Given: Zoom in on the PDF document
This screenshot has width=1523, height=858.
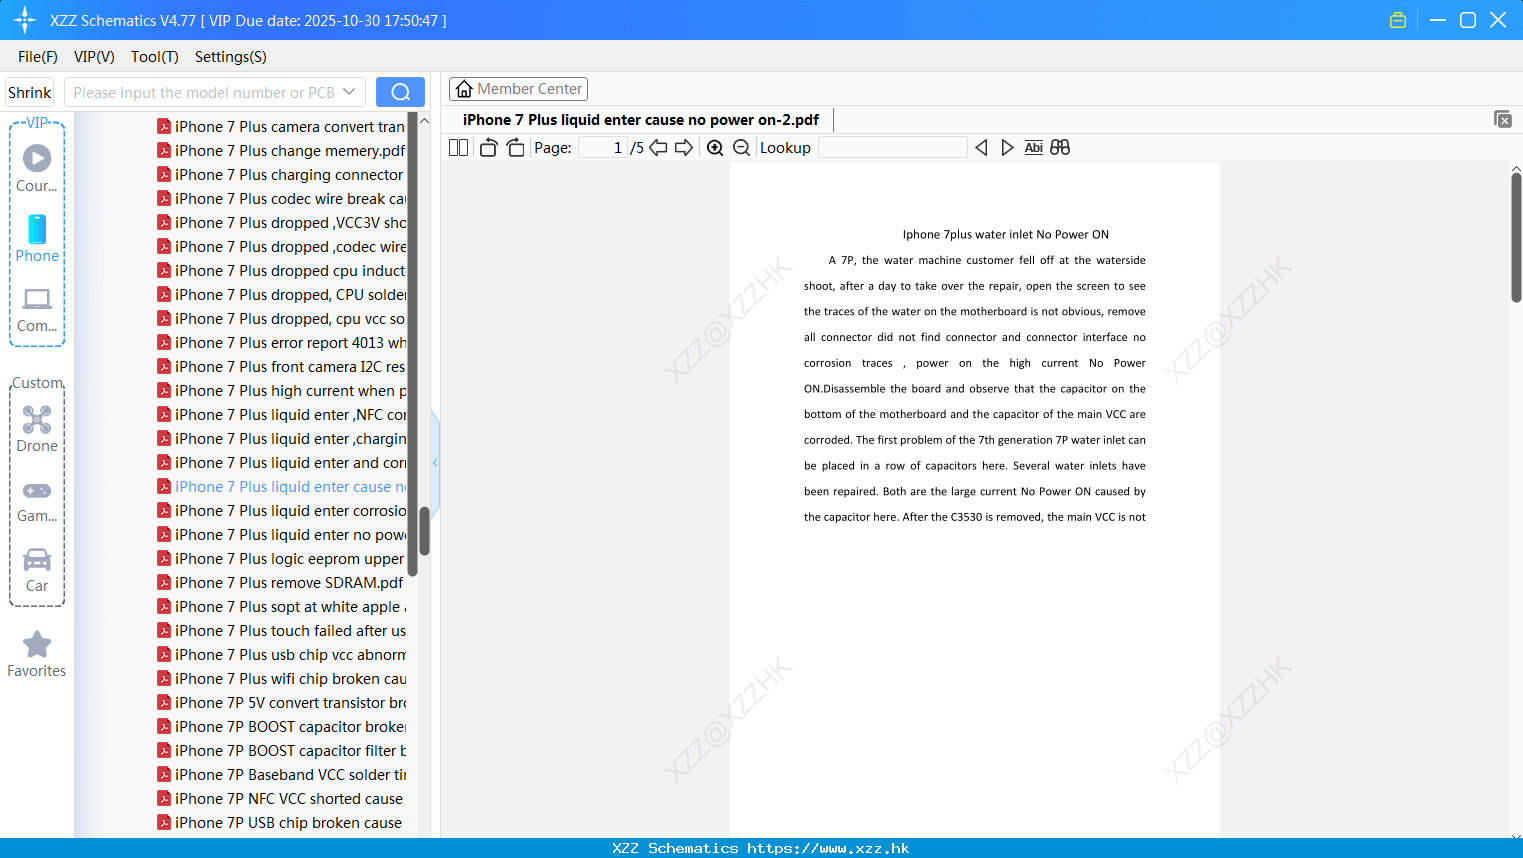Looking at the screenshot, I should pyautogui.click(x=715, y=148).
